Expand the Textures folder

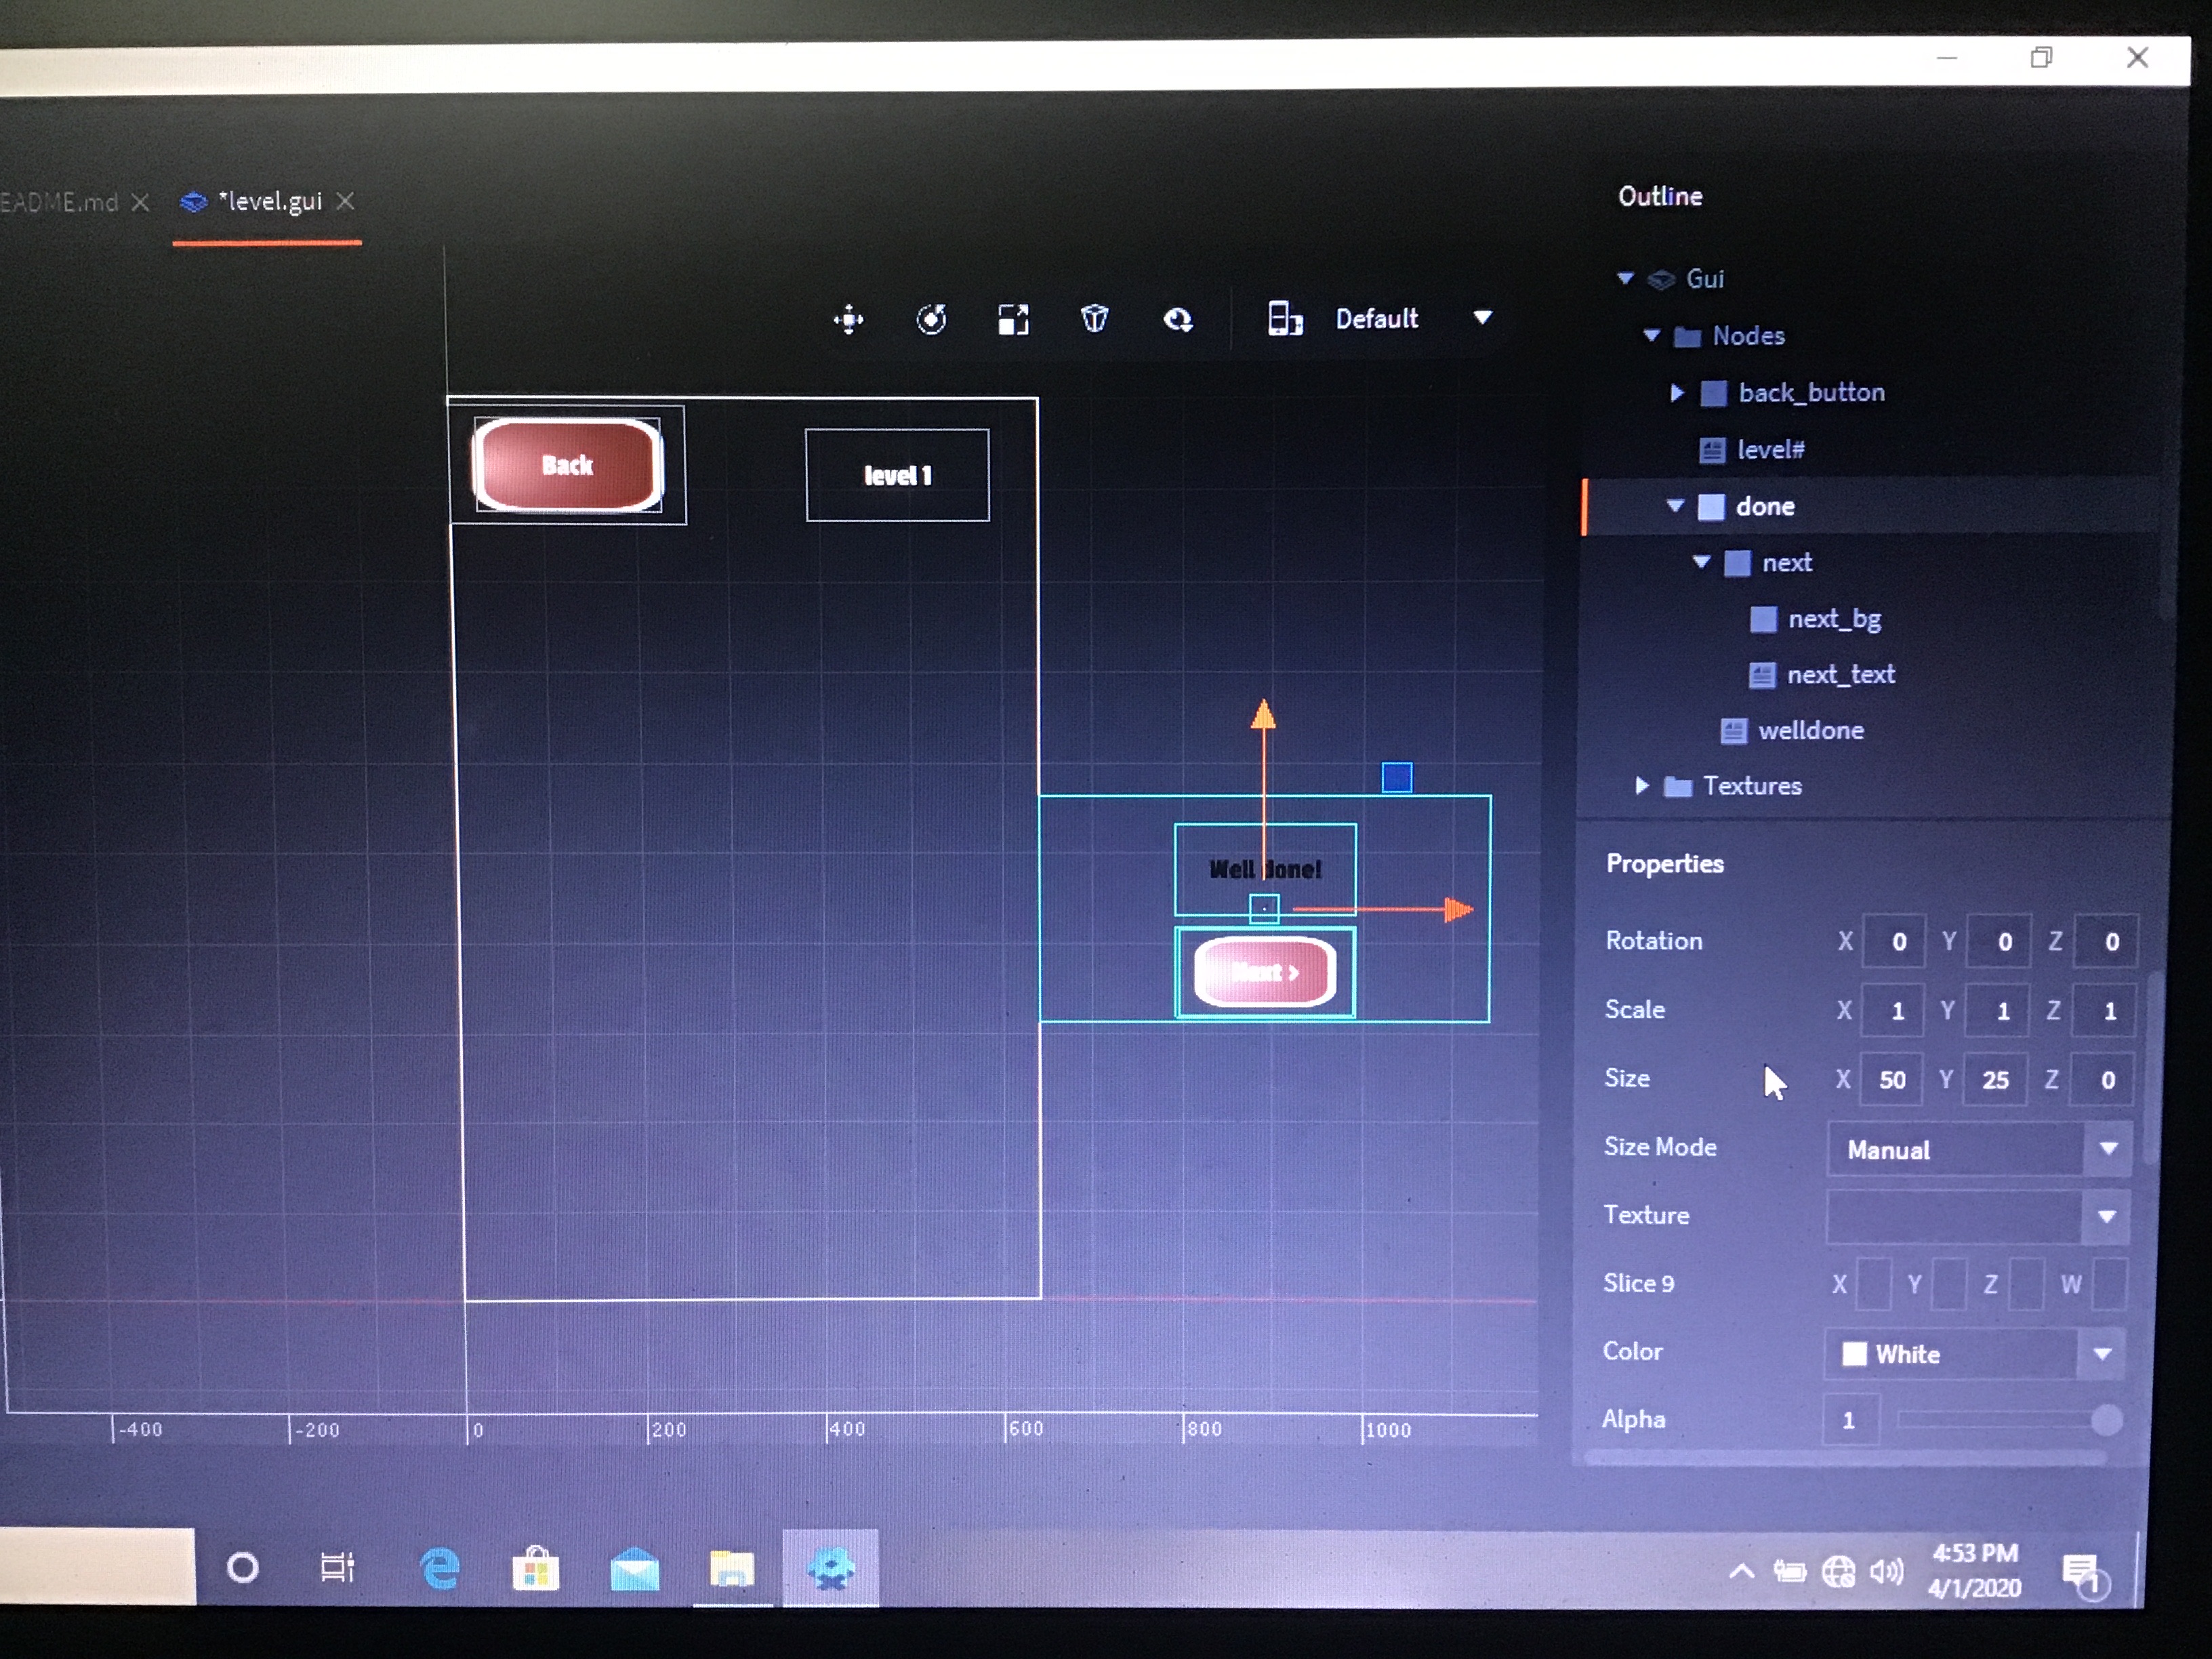(x=1641, y=786)
